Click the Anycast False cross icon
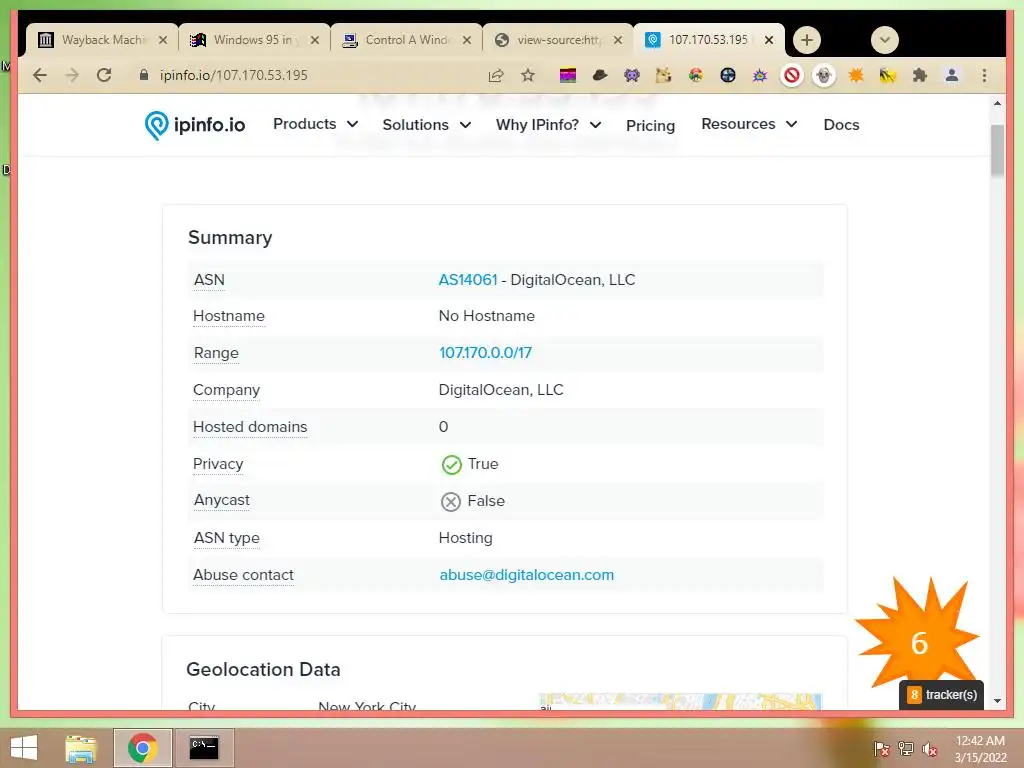The image size is (1024, 768). coord(451,502)
